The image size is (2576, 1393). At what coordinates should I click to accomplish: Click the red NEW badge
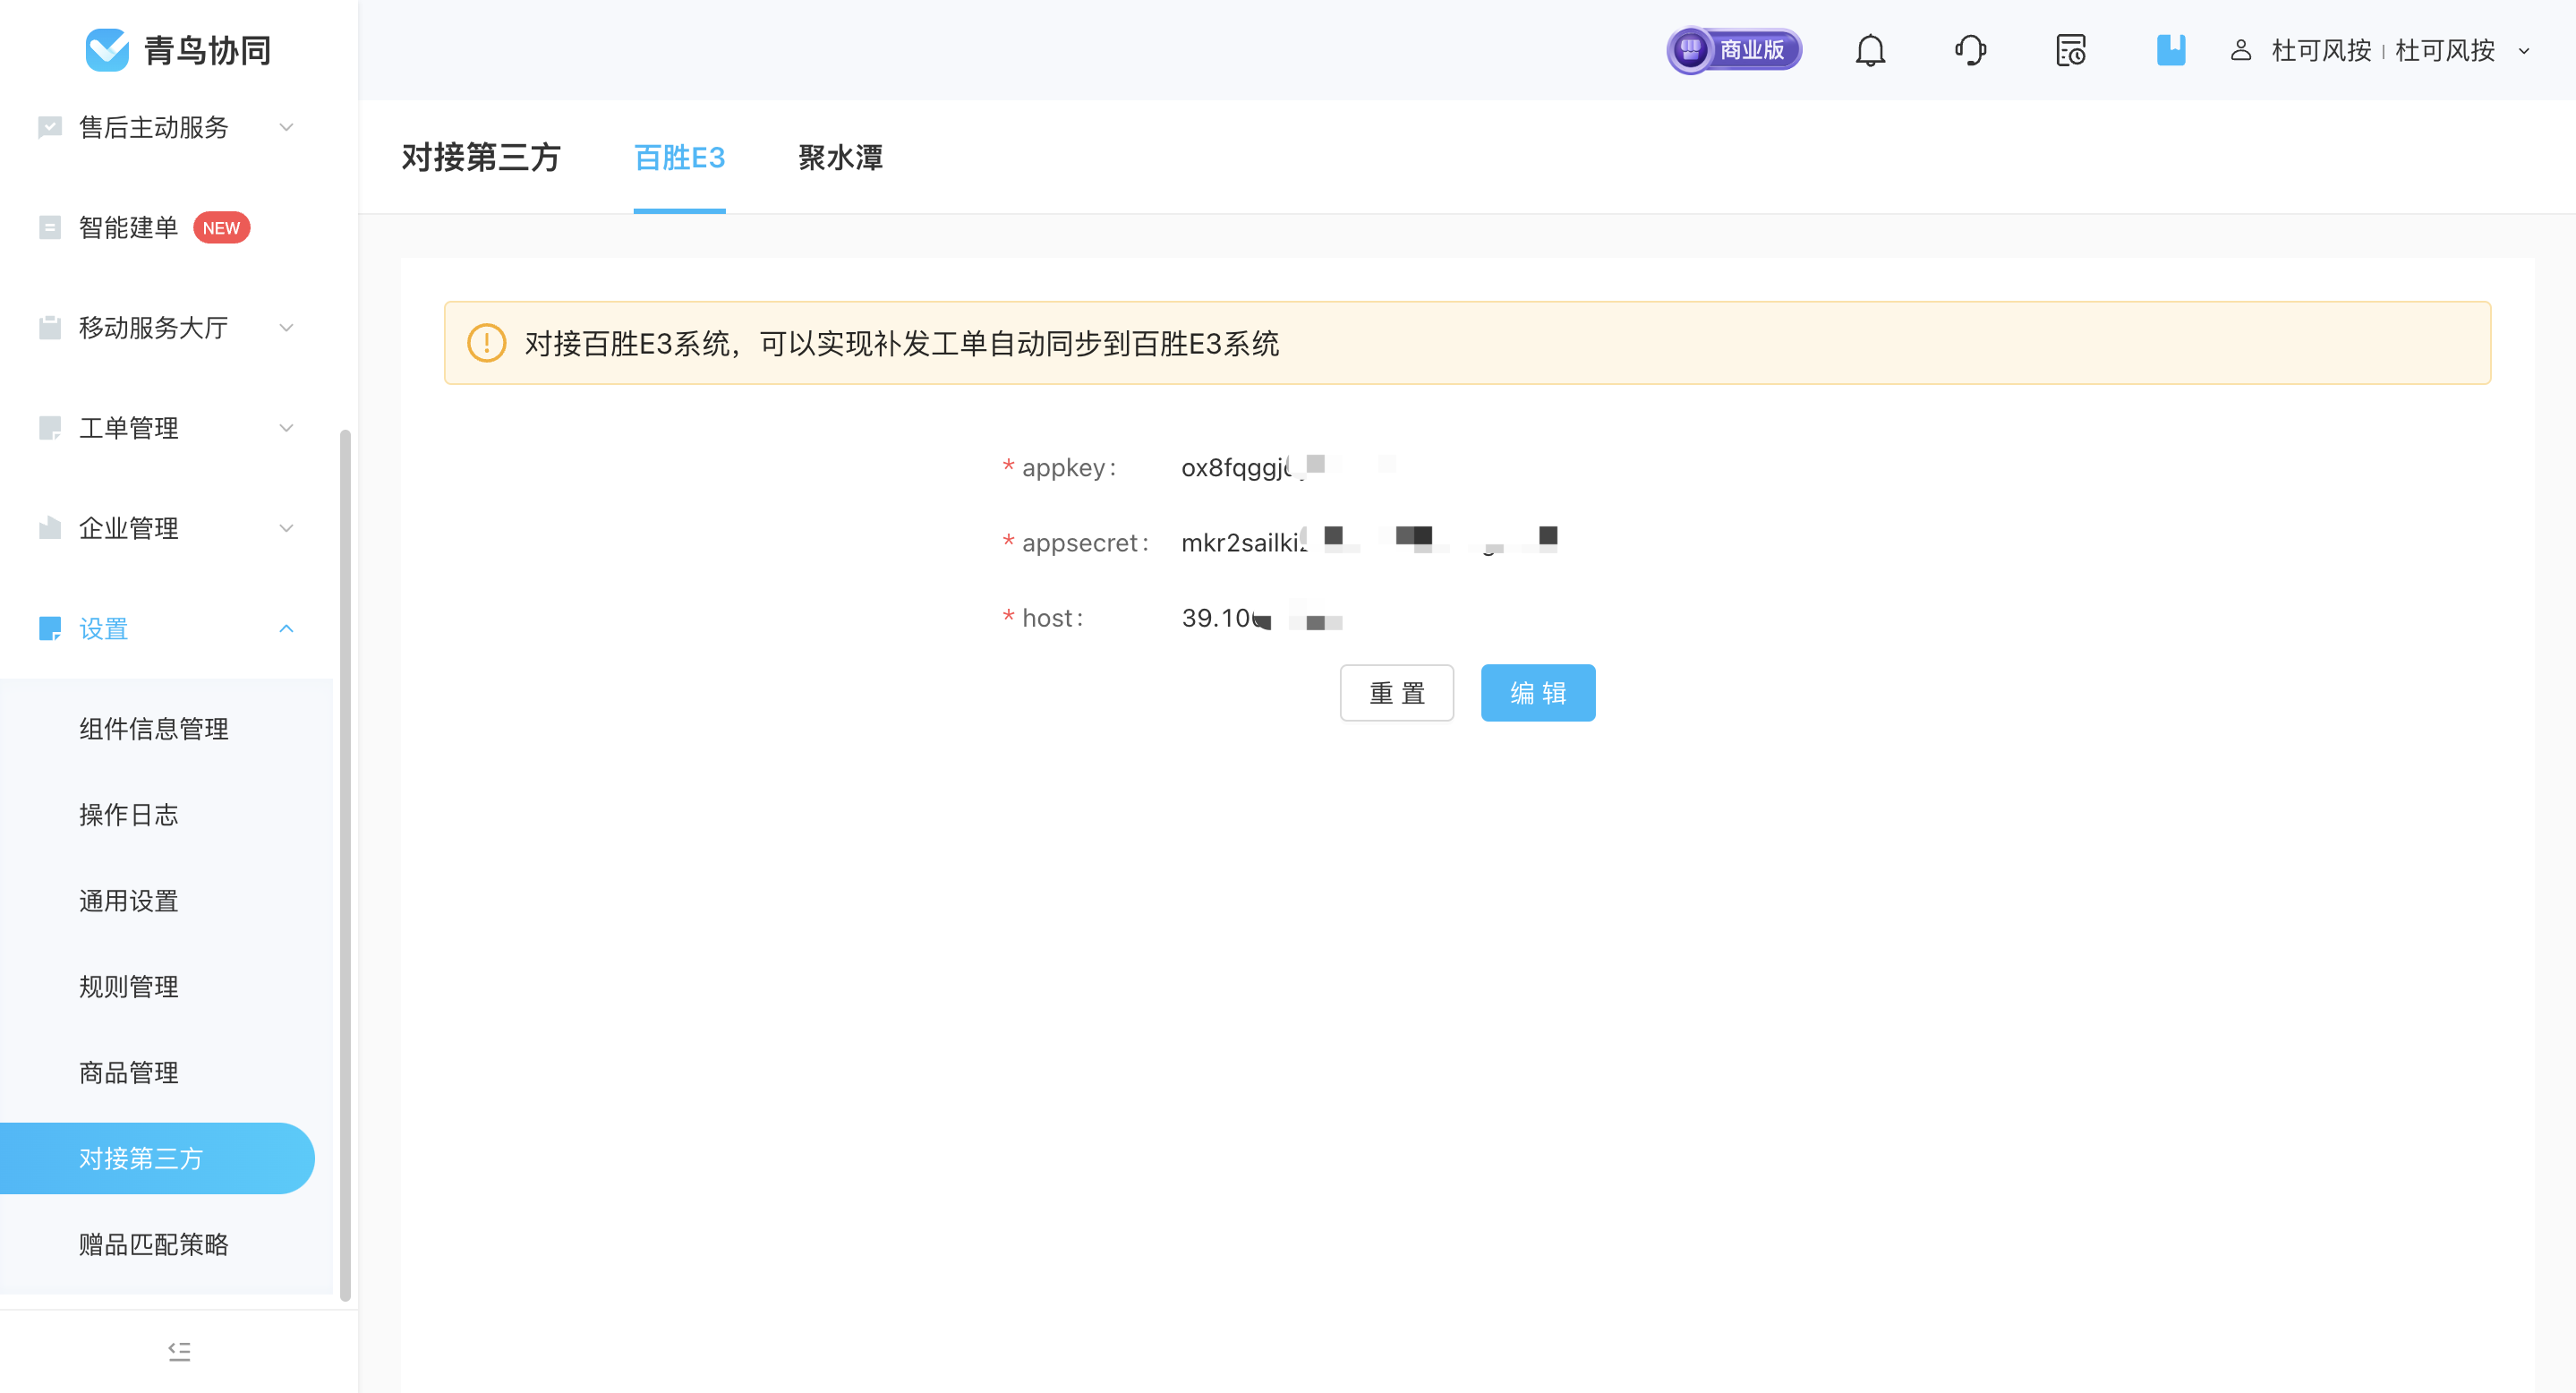pyautogui.click(x=221, y=228)
